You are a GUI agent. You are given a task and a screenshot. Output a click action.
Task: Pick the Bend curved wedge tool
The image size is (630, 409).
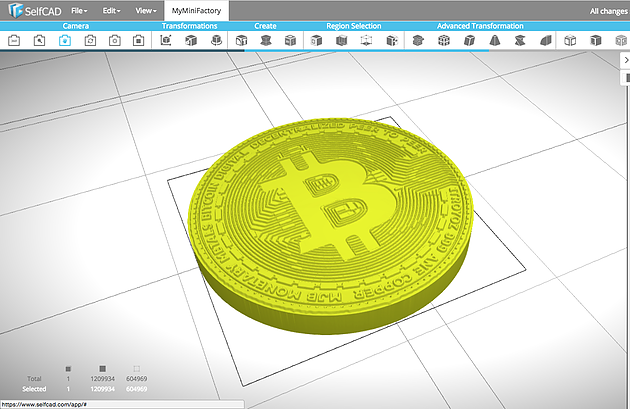point(545,40)
